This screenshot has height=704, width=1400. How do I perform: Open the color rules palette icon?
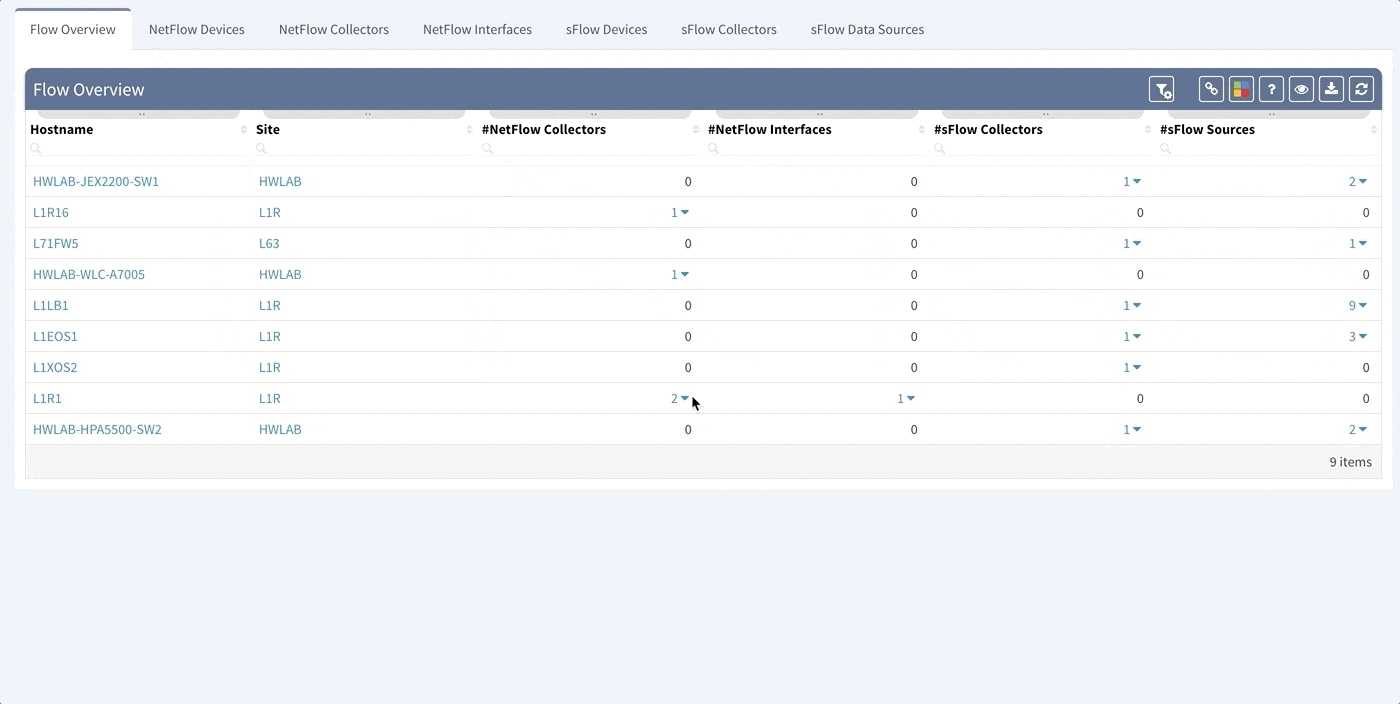[x=1241, y=89]
